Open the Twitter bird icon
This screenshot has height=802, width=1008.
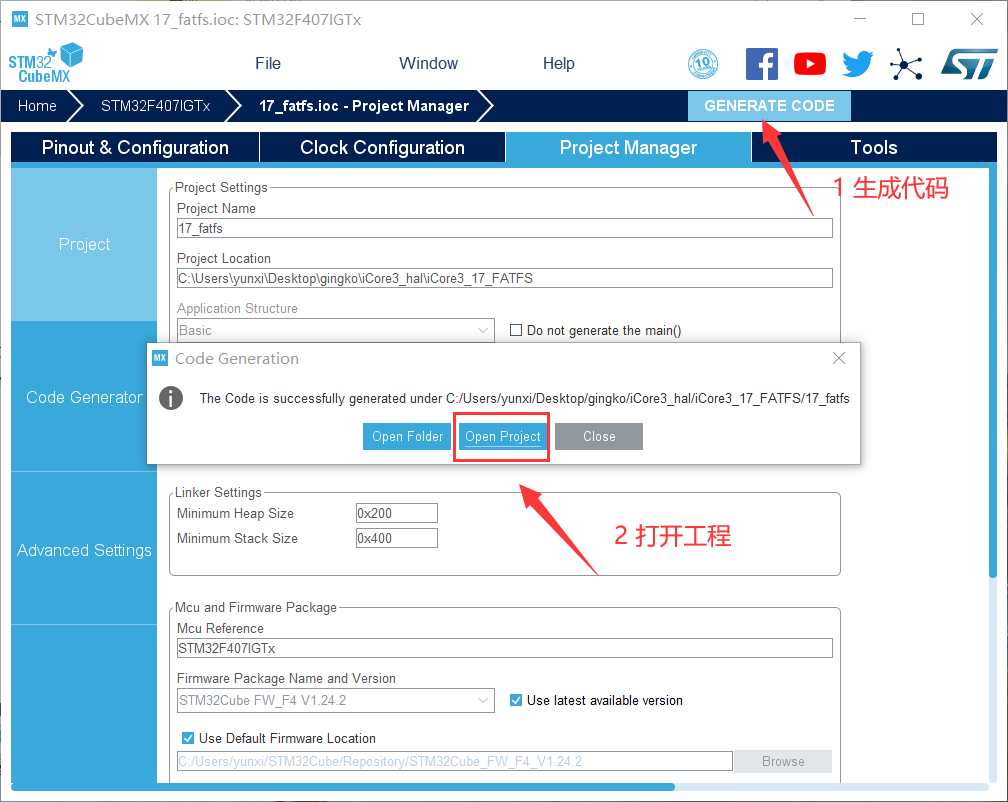[857, 64]
